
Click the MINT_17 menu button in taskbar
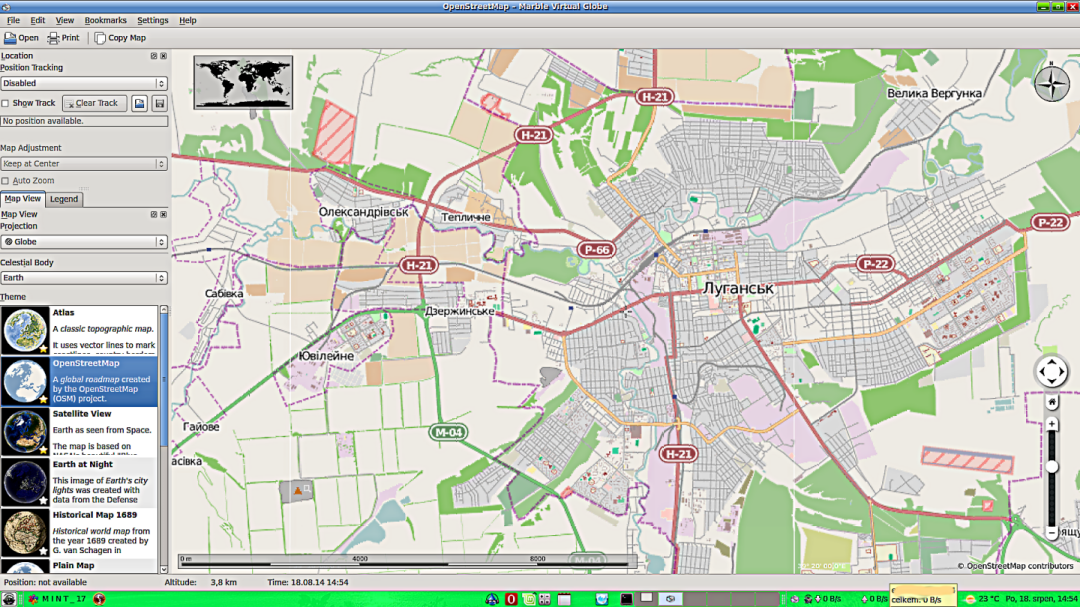[x=57, y=599]
